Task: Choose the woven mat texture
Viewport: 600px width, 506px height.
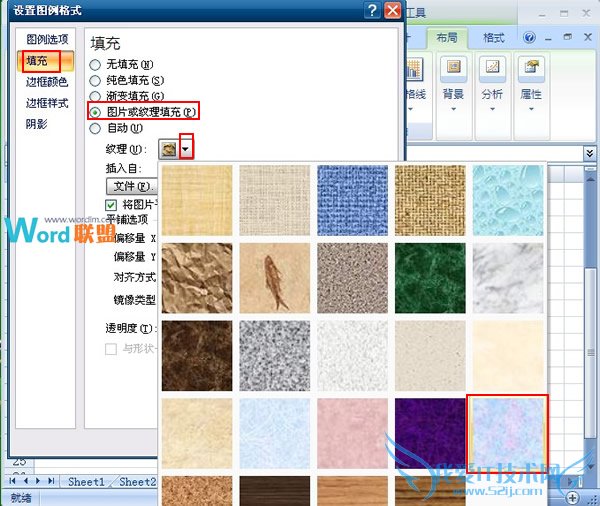Action: pyautogui.click(x=430, y=200)
